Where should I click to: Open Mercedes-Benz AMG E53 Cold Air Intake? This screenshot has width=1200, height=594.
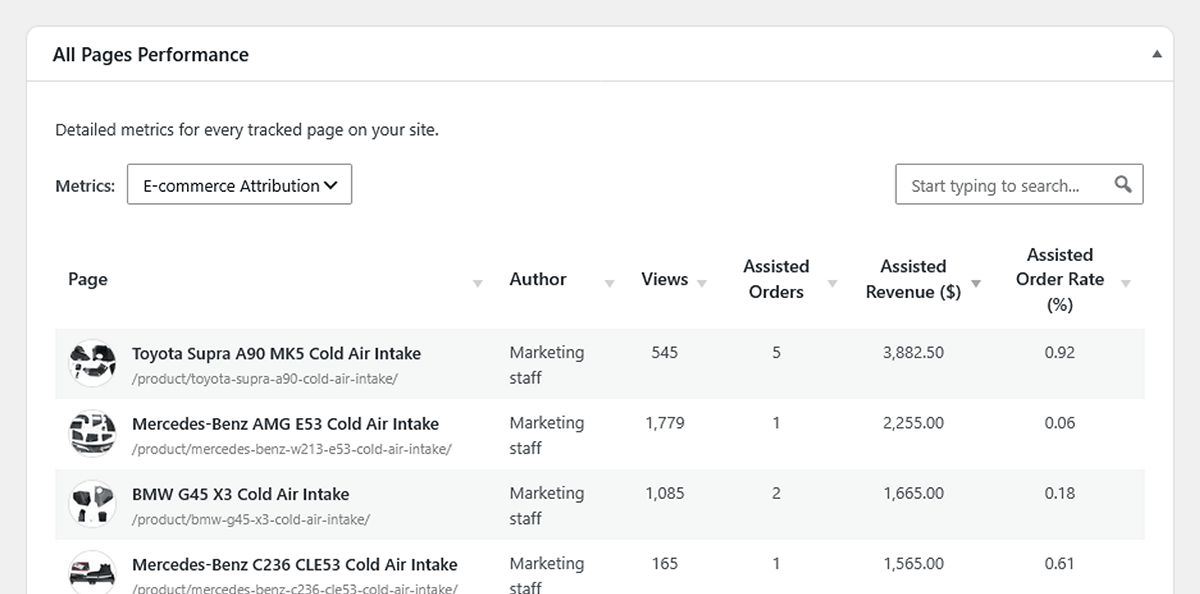[x=285, y=423]
